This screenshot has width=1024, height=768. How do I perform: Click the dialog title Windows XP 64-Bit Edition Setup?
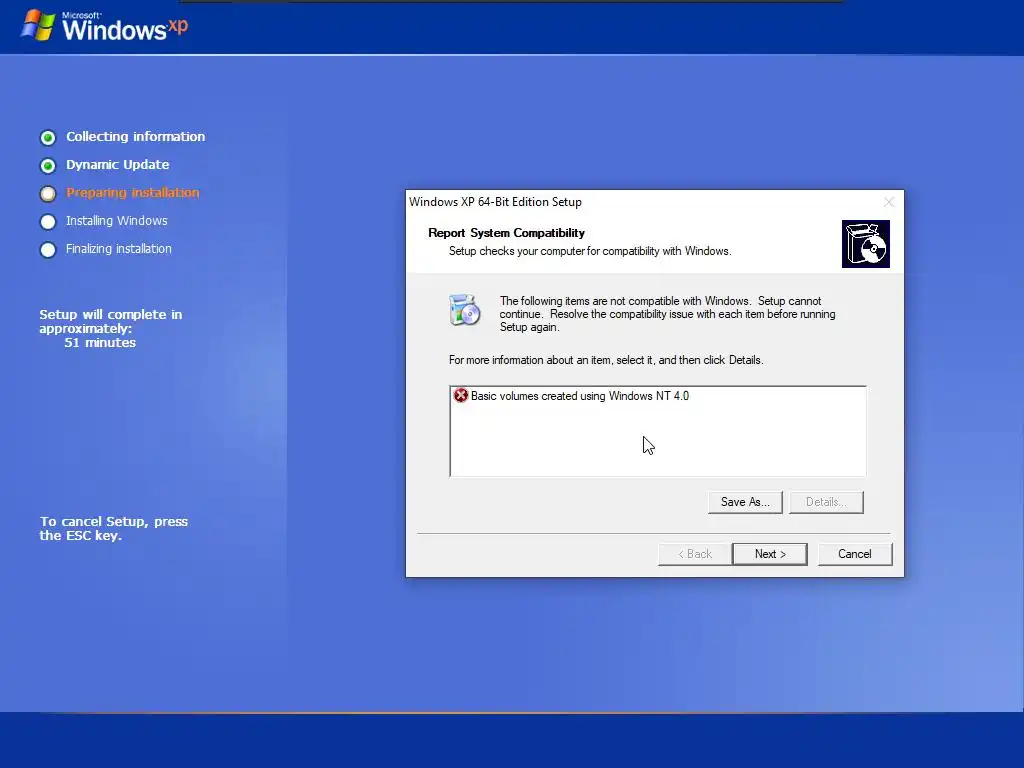tap(495, 202)
